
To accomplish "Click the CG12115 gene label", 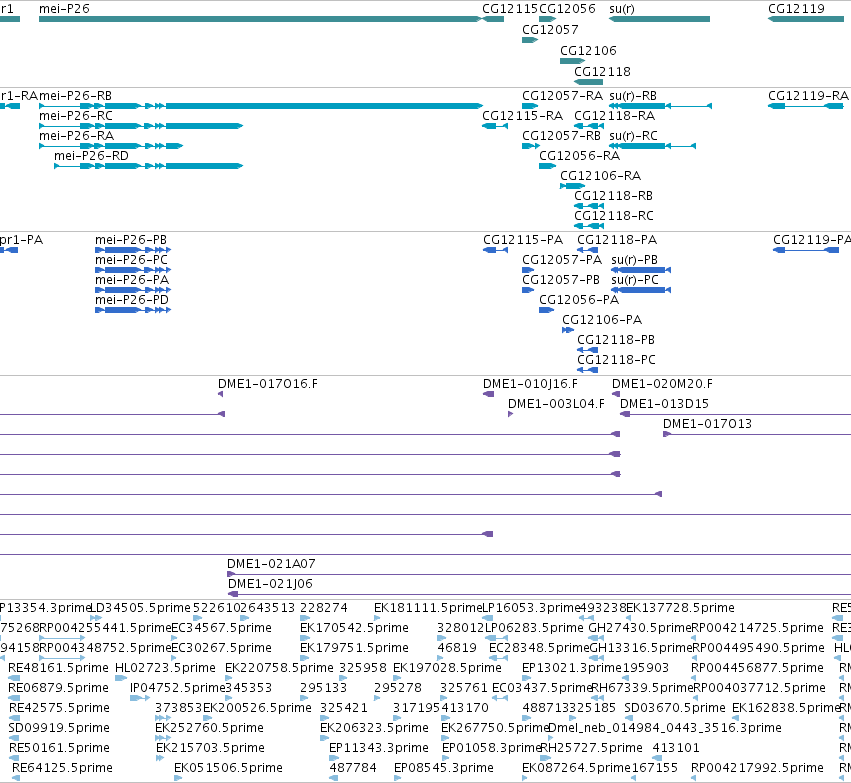I will [x=510, y=9].
